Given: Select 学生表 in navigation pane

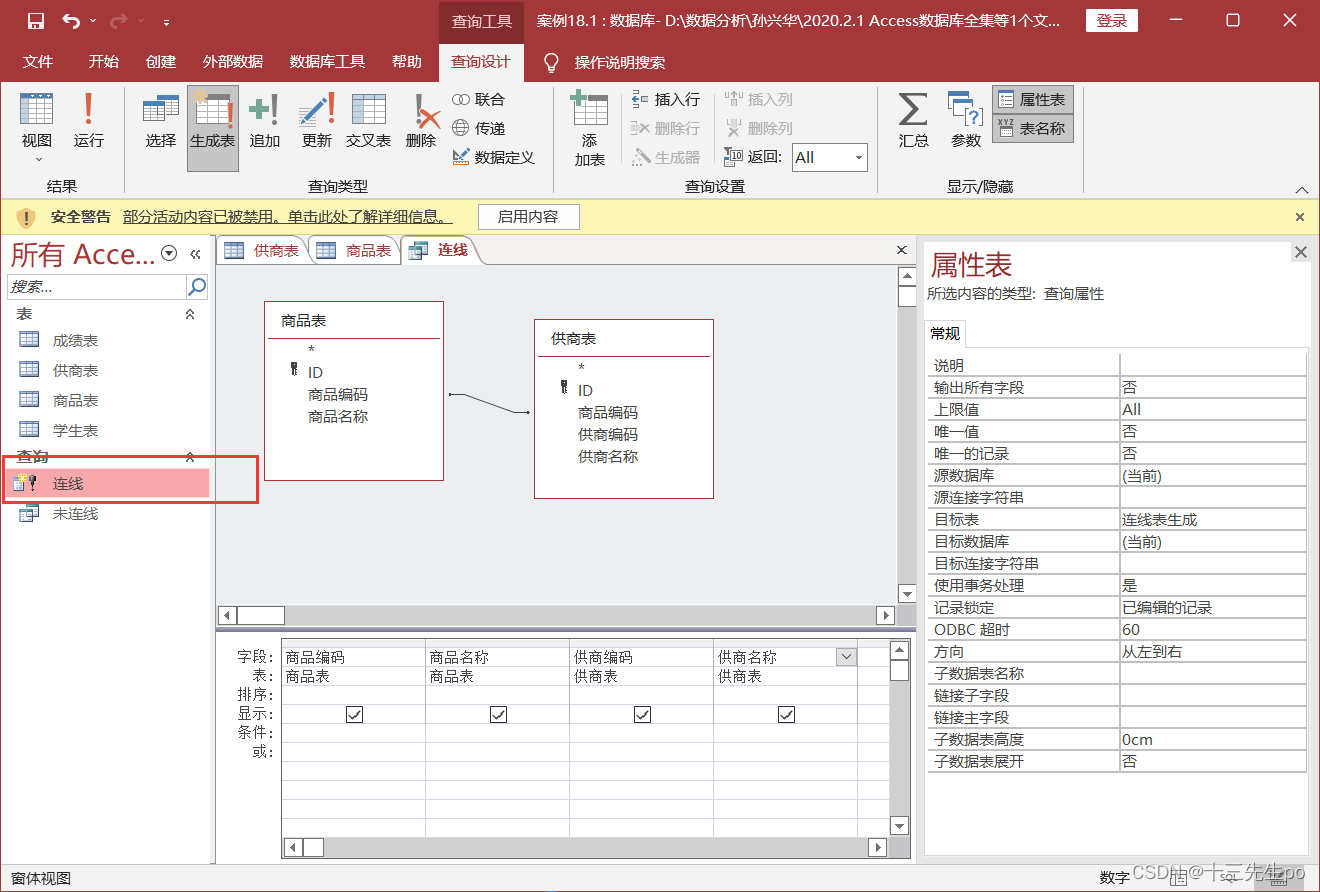Looking at the screenshot, I should click(75, 431).
